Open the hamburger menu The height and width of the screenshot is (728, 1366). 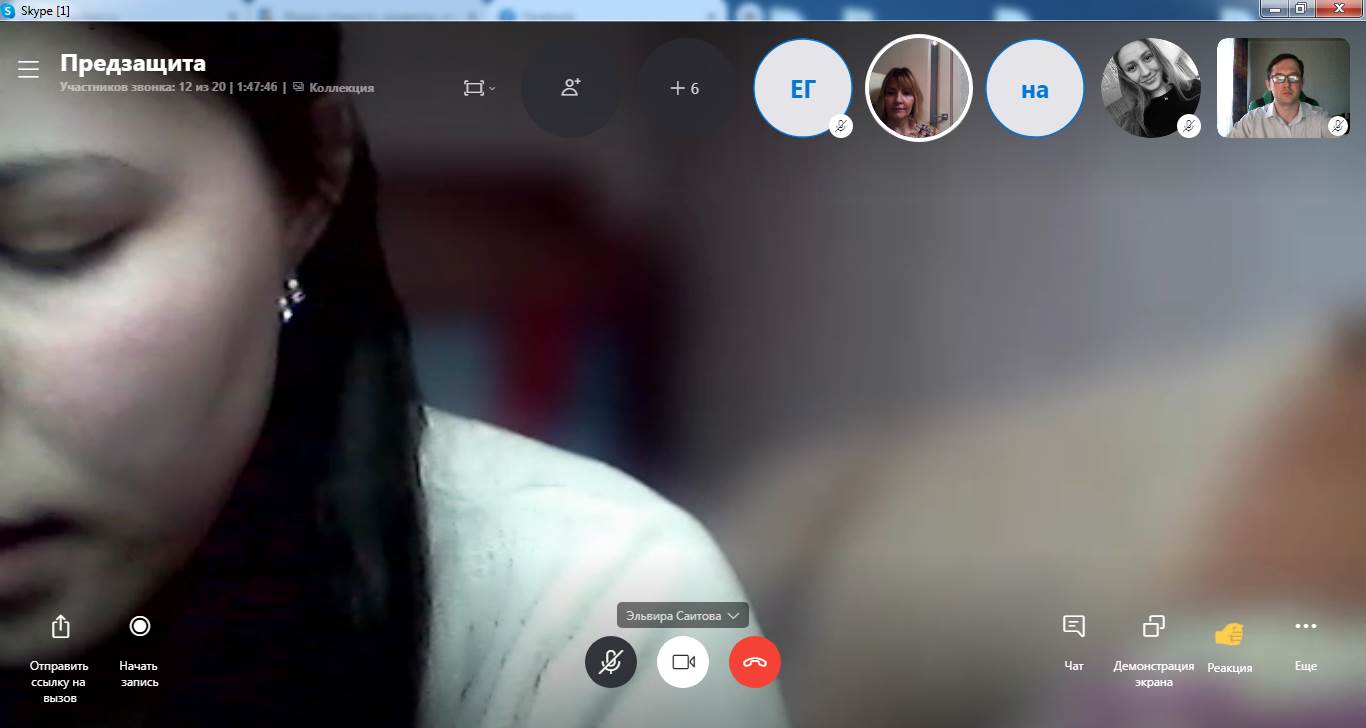pyautogui.click(x=28, y=69)
